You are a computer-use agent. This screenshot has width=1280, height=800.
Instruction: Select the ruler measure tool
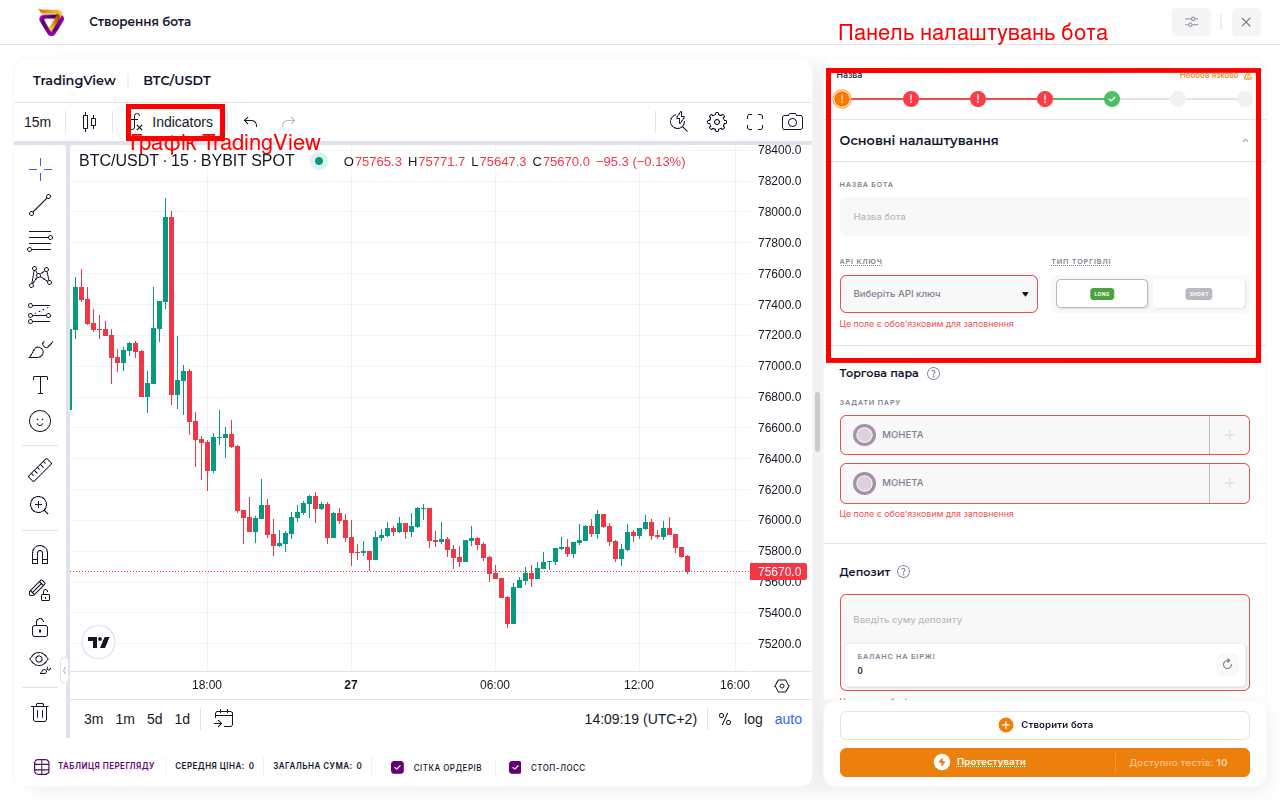[x=40, y=469]
